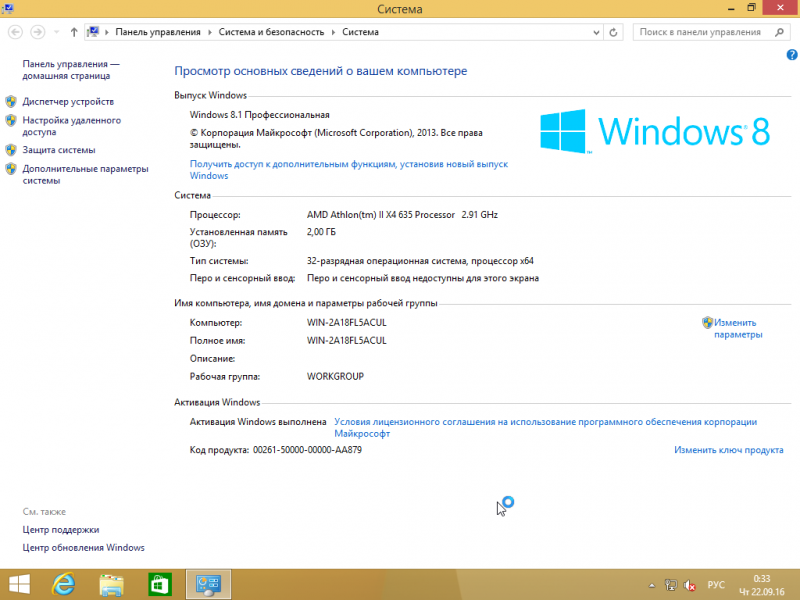Select text 32-разрядная операционная система
800x600 pixels.
387,261
